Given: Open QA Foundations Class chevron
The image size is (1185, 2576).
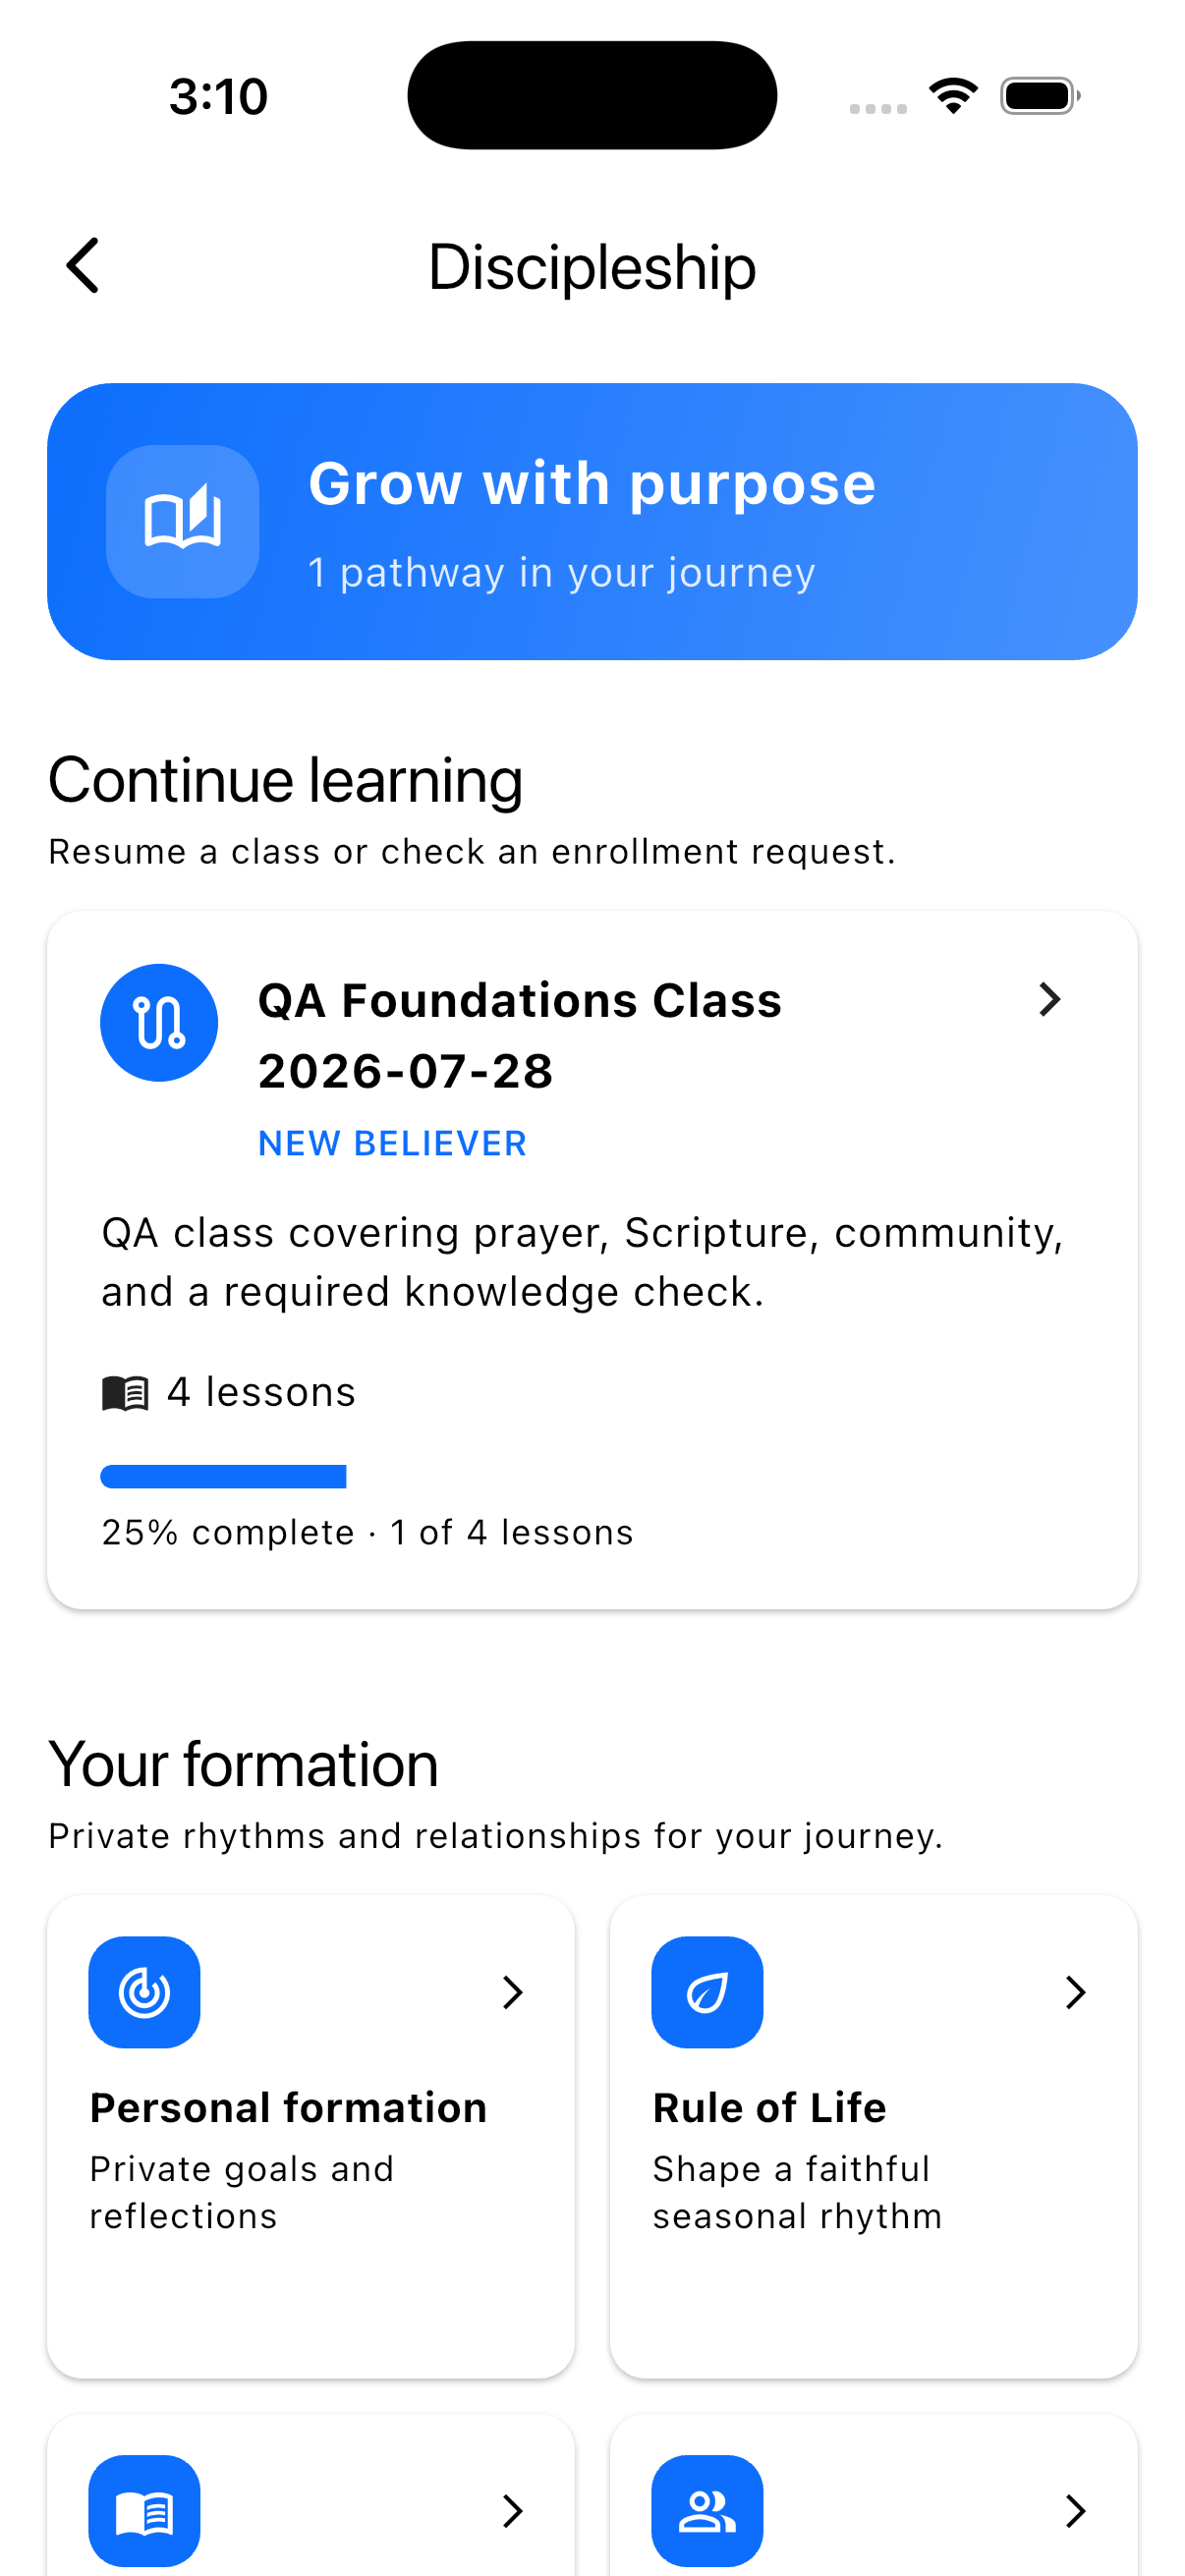Looking at the screenshot, I should click(x=1049, y=999).
